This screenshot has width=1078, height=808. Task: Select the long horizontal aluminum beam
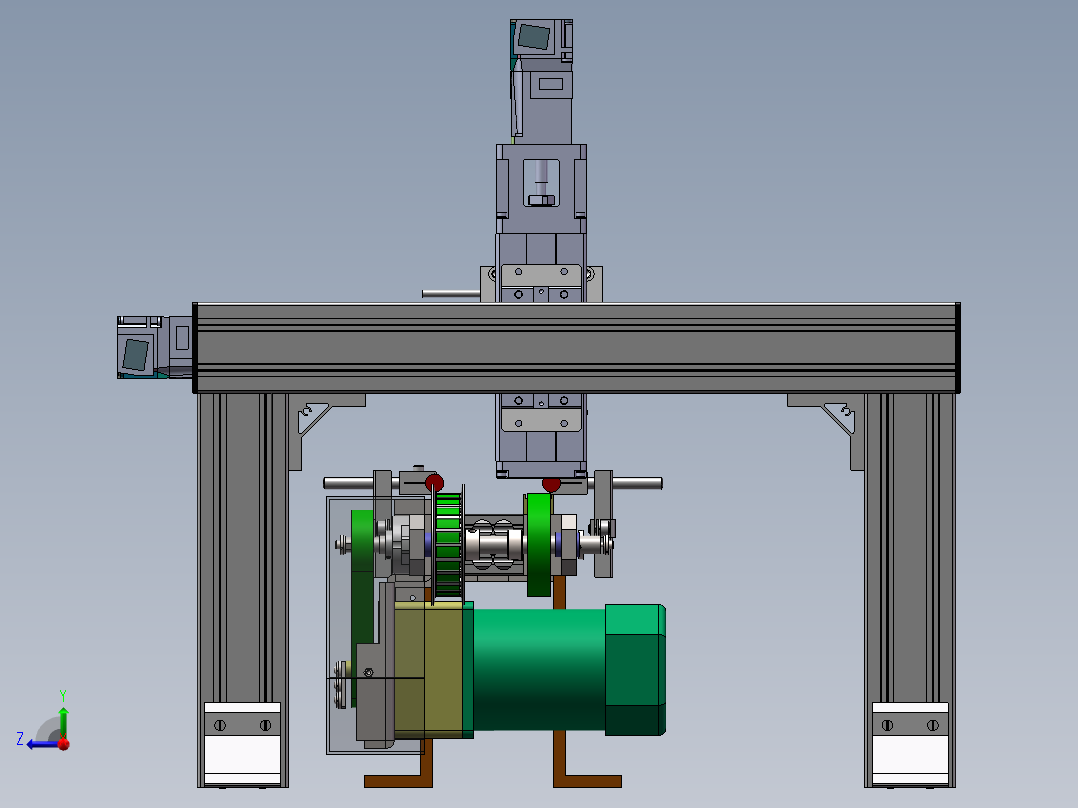tap(576, 348)
